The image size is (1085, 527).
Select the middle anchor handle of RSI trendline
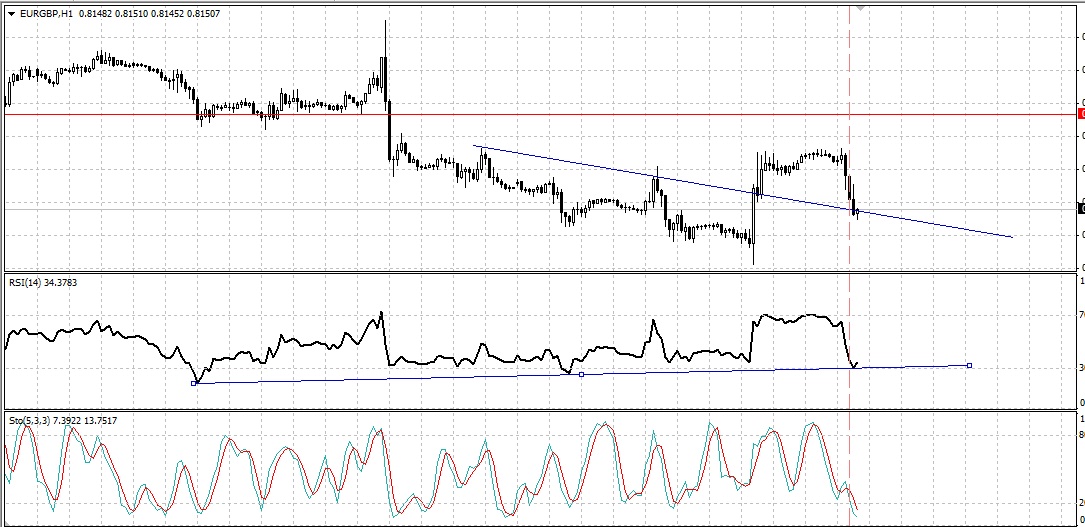tap(581, 374)
